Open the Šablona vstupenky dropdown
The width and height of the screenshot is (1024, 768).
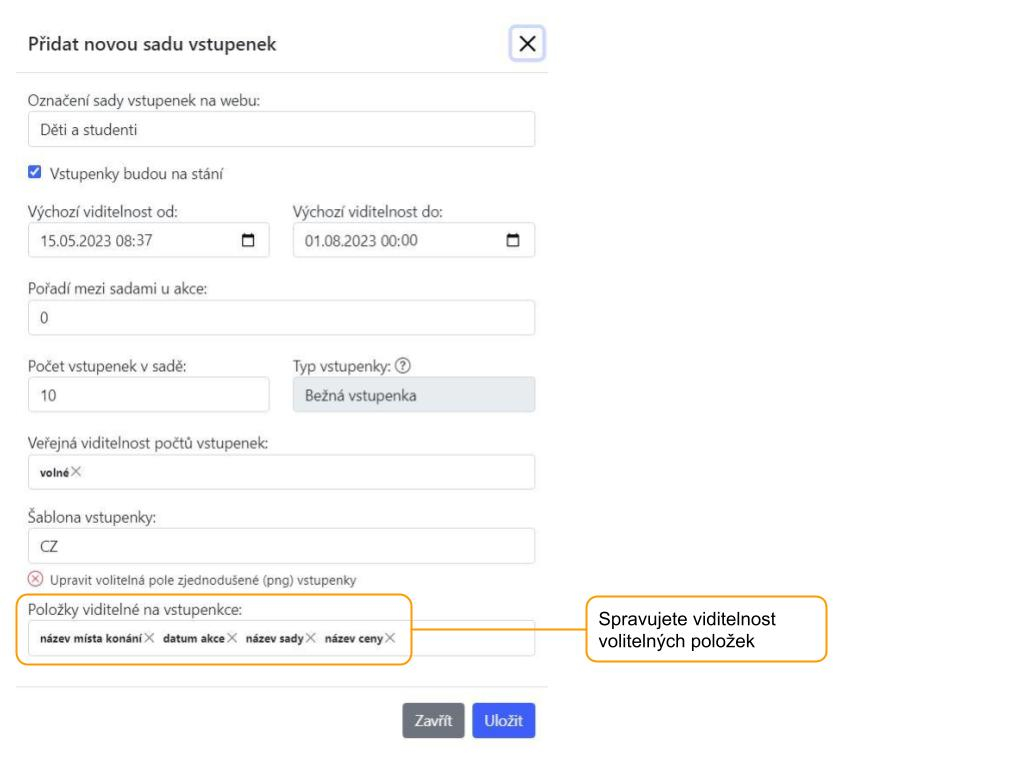tap(281, 546)
